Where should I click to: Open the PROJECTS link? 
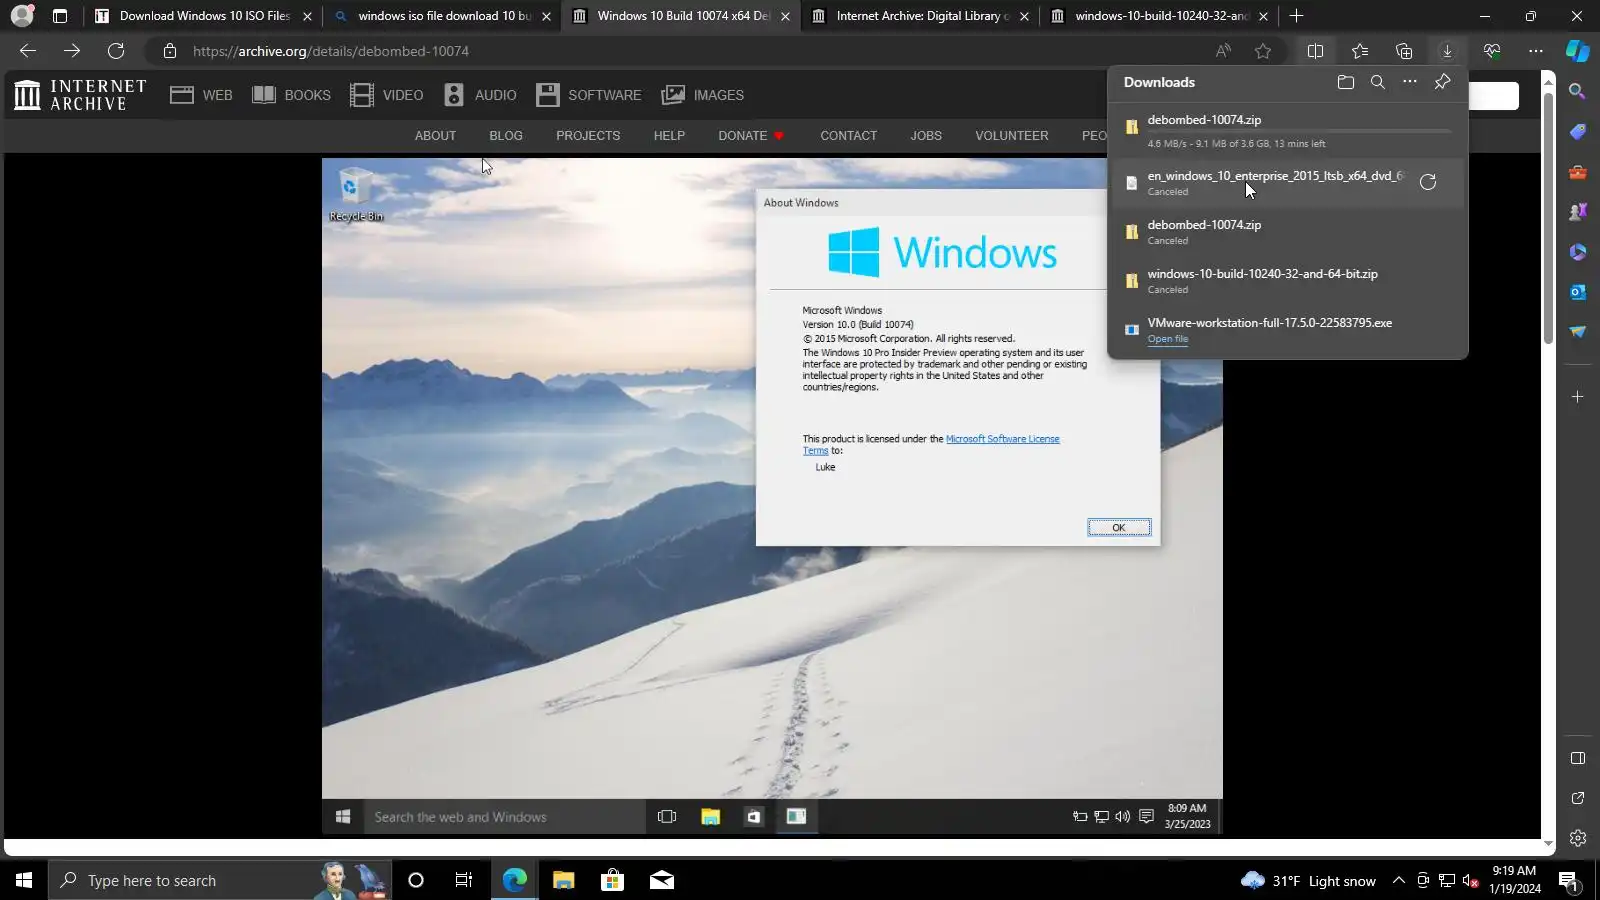click(588, 136)
